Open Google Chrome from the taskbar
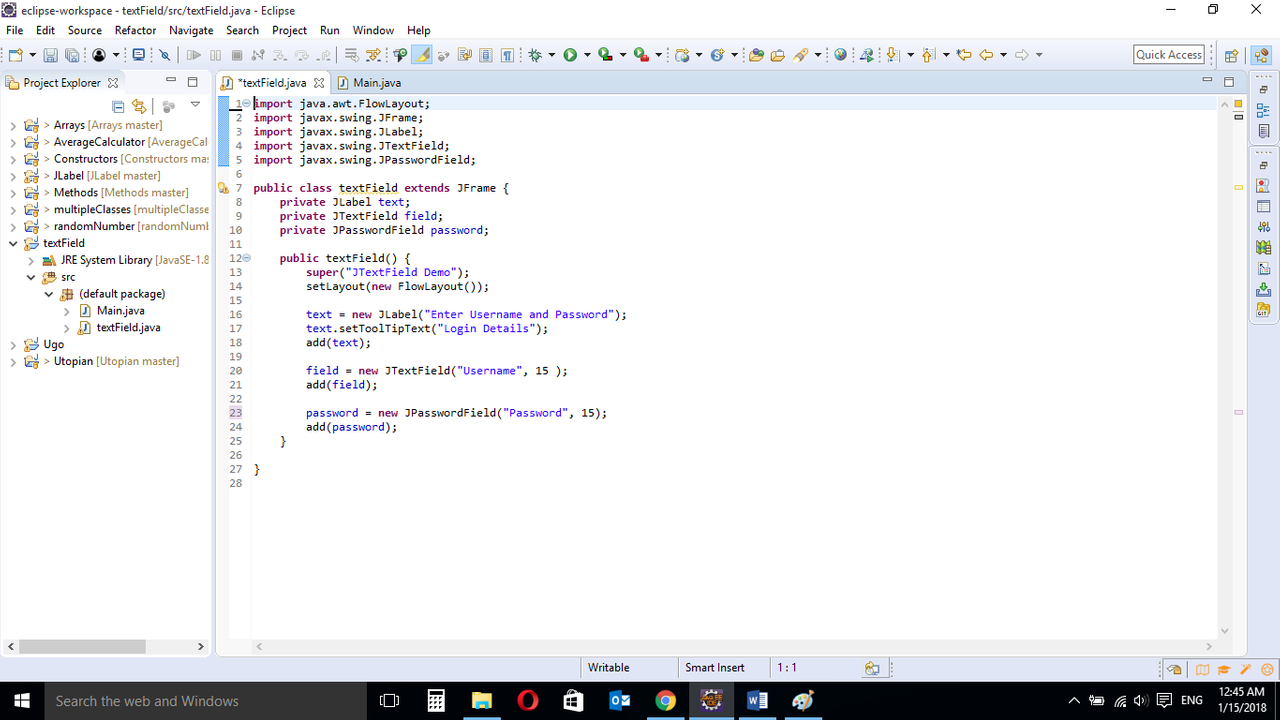 tap(666, 700)
